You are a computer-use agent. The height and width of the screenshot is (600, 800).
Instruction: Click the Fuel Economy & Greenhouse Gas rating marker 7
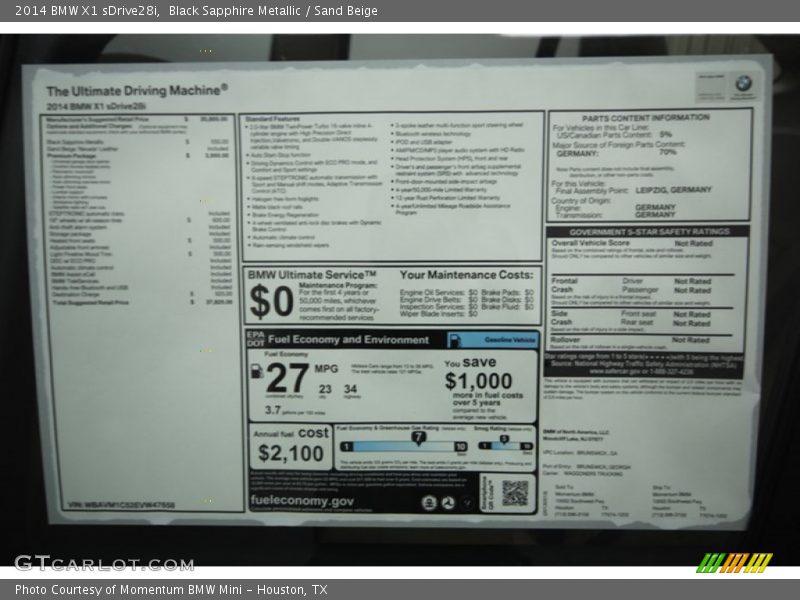pos(418,437)
